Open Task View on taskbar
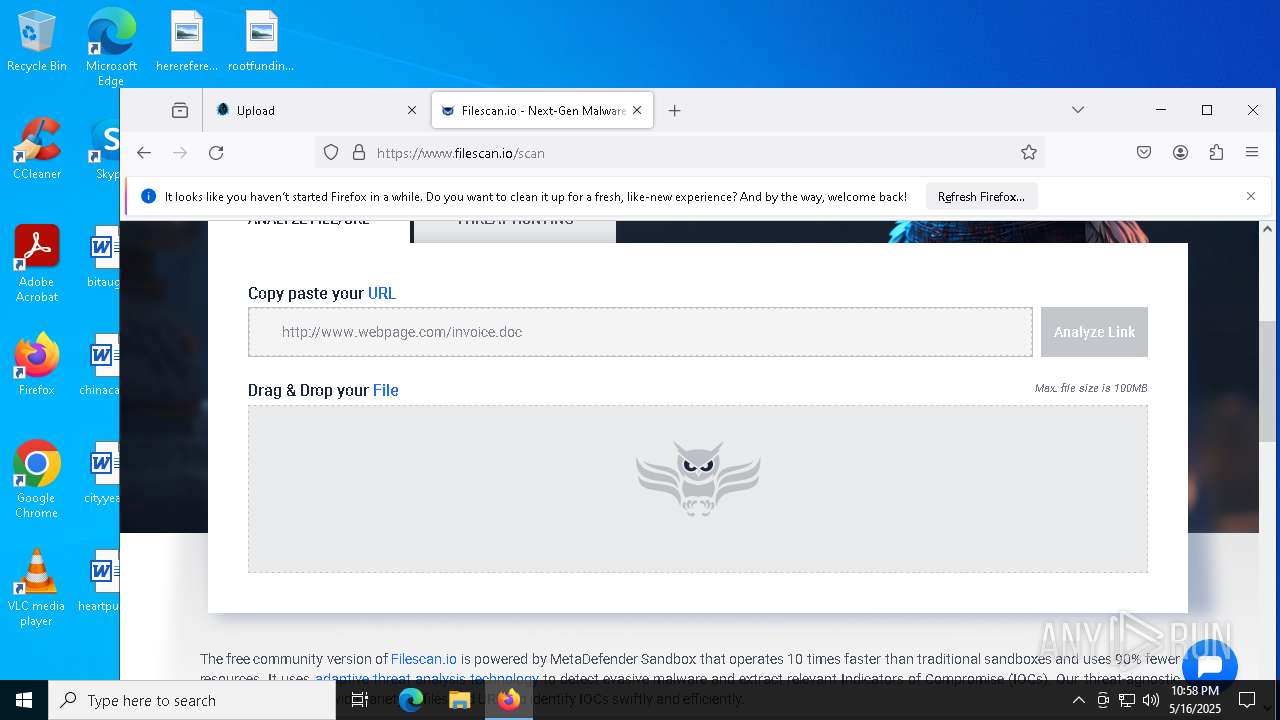 (x=360, y=700)
